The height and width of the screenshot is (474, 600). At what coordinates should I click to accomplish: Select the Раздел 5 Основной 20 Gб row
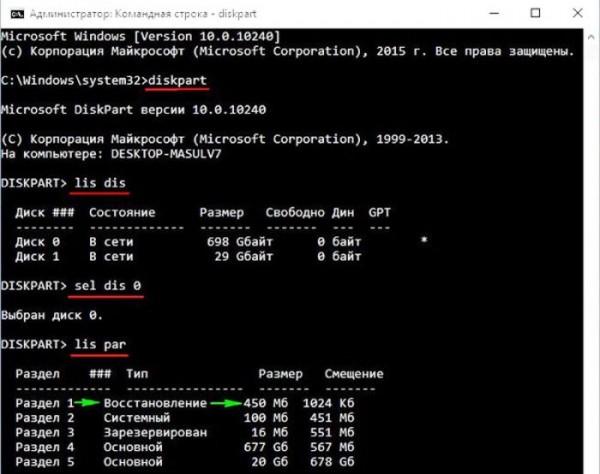[x=185, y=462]
